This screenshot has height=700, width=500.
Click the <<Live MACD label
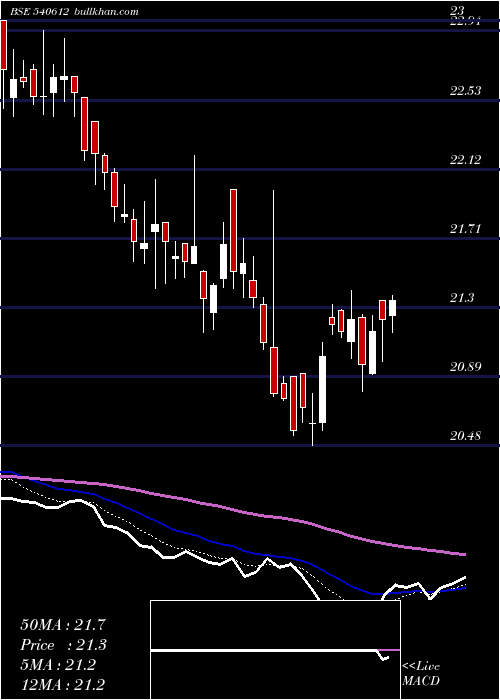(x=421, y=674)
